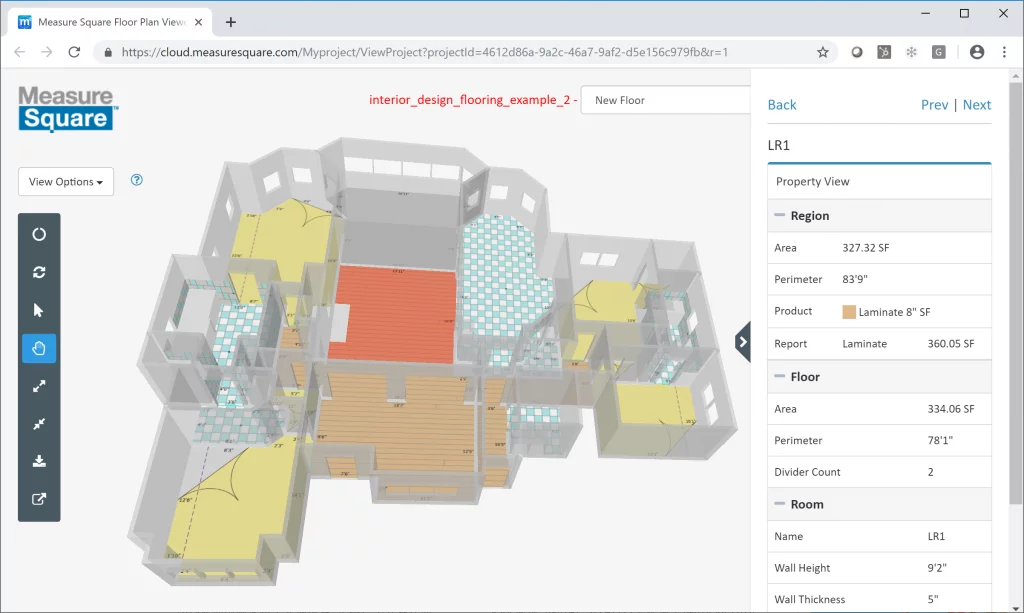Click the refresh arrows tool icon

pyautogui.click(x=39, y=272)
